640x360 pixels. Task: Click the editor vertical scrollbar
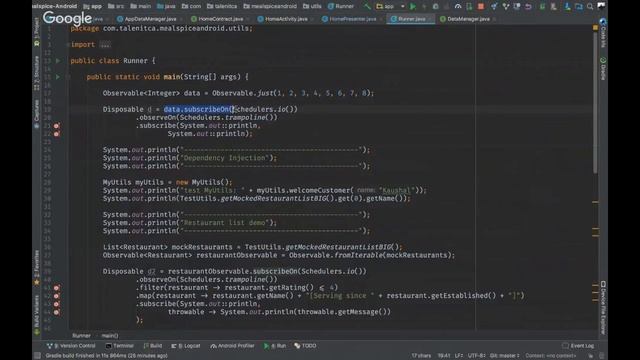point(595,102)
